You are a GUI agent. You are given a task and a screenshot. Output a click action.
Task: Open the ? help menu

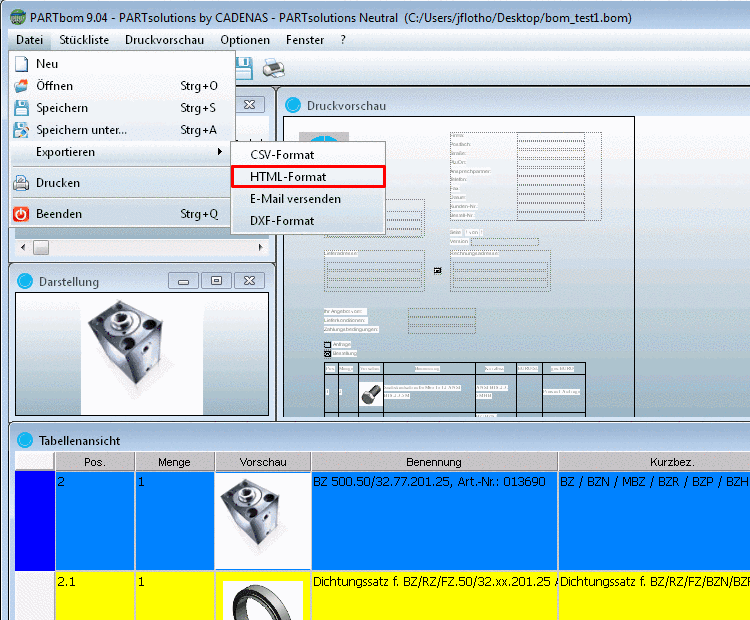(x=343, y=40)
